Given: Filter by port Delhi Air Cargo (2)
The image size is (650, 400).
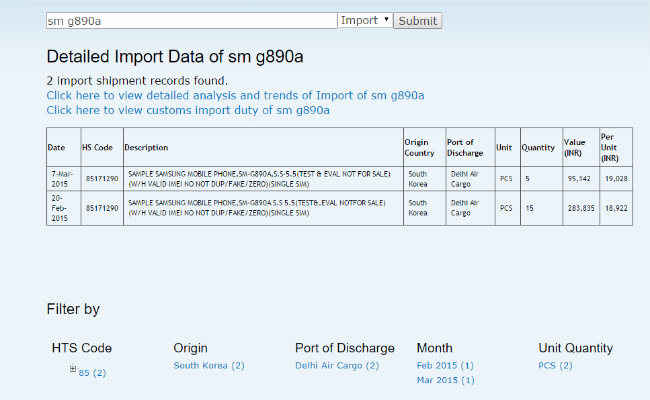Looking at the screenshot, I should pos(337,365).
